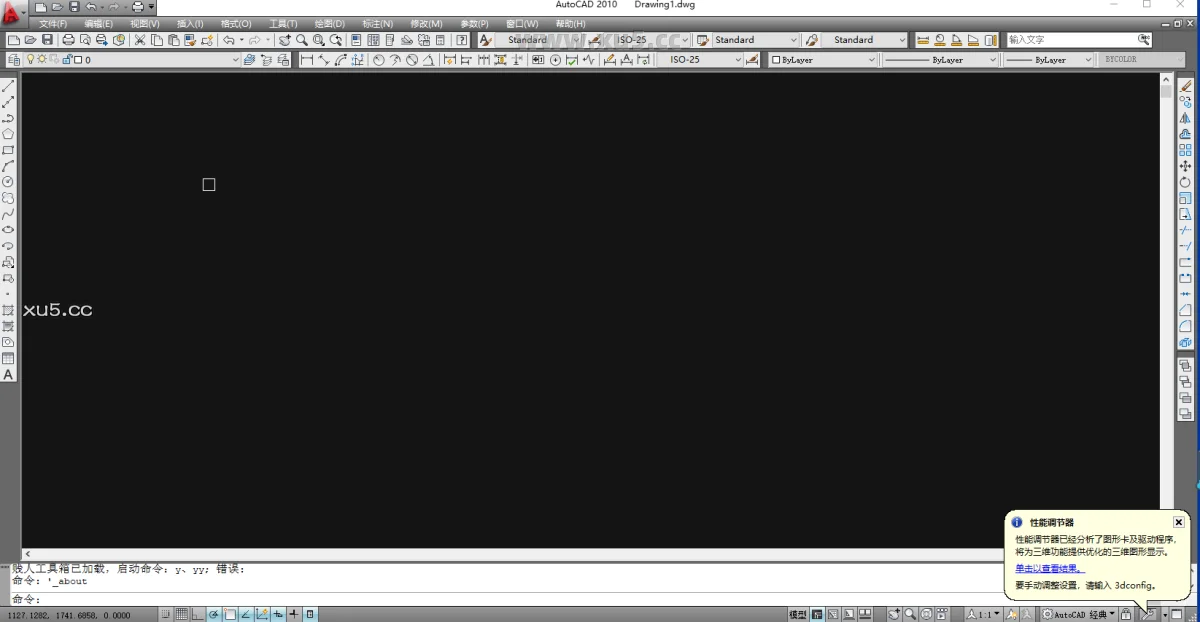
Task: Click the 单击以查看结果 link in notification
Action: coord(1049,568)
